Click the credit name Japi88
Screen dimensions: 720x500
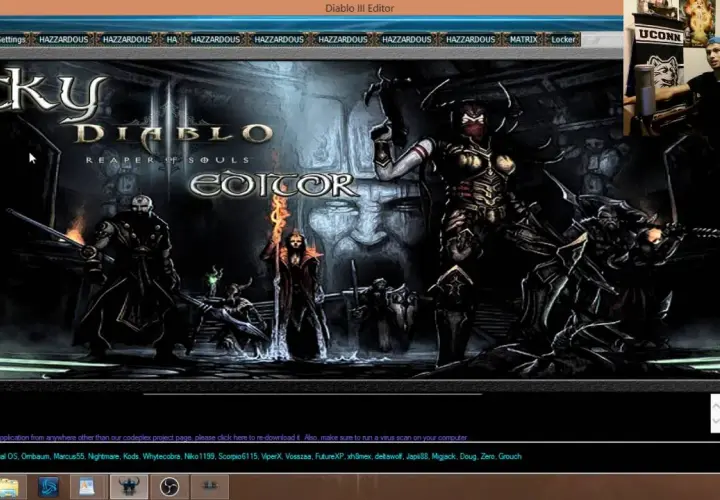[417, 456]
